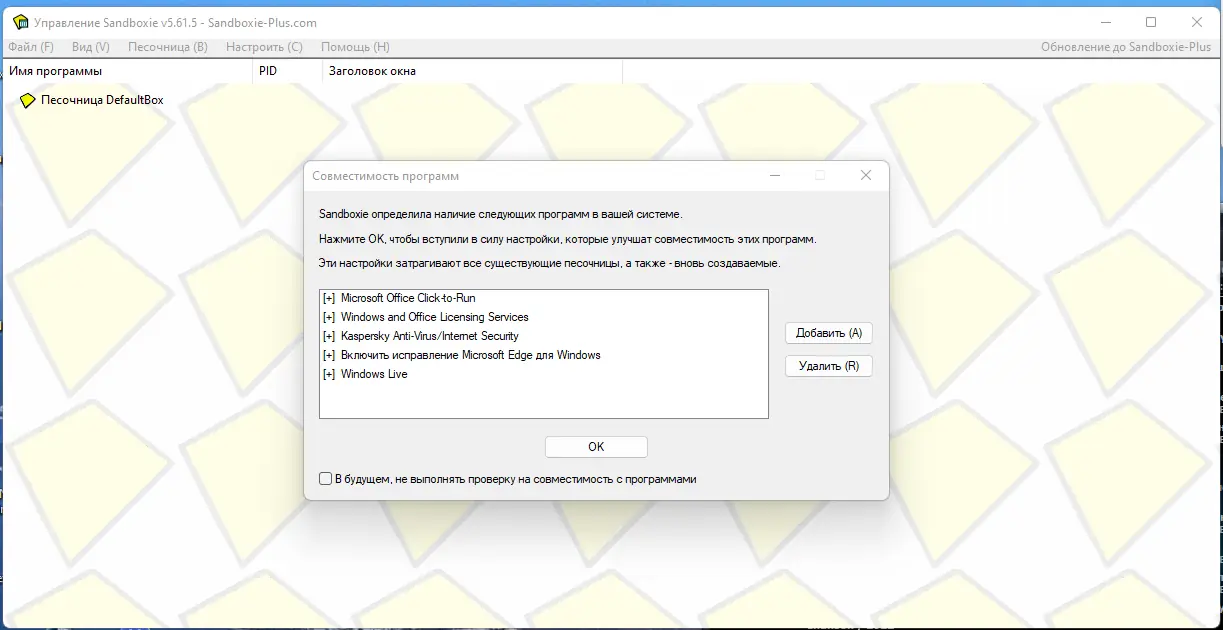
Task: Click the yellow DefaultBox sandbox icon
Action: [x=28, y=100]
